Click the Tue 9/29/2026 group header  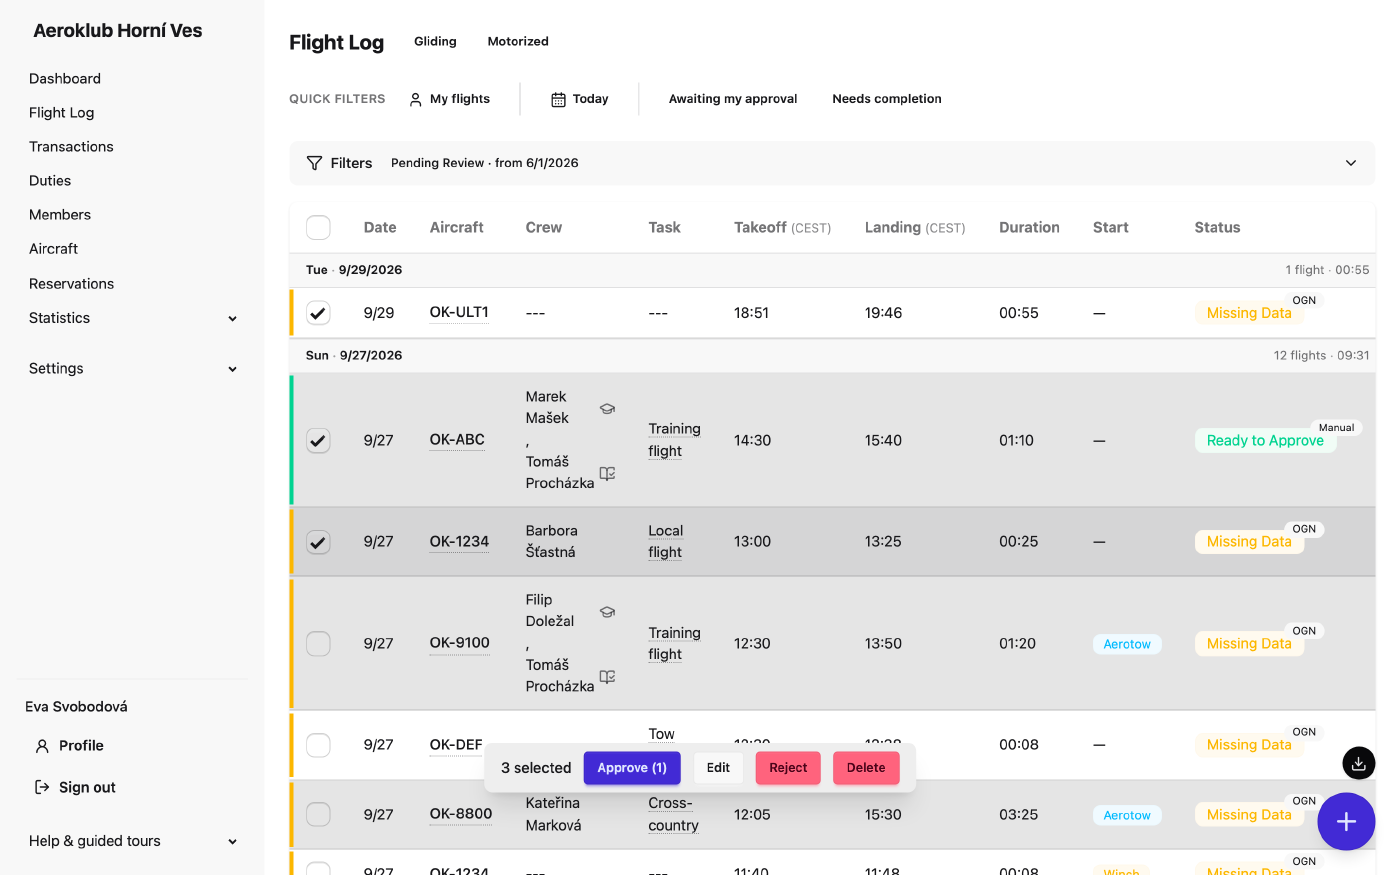[x=832, y=270]
